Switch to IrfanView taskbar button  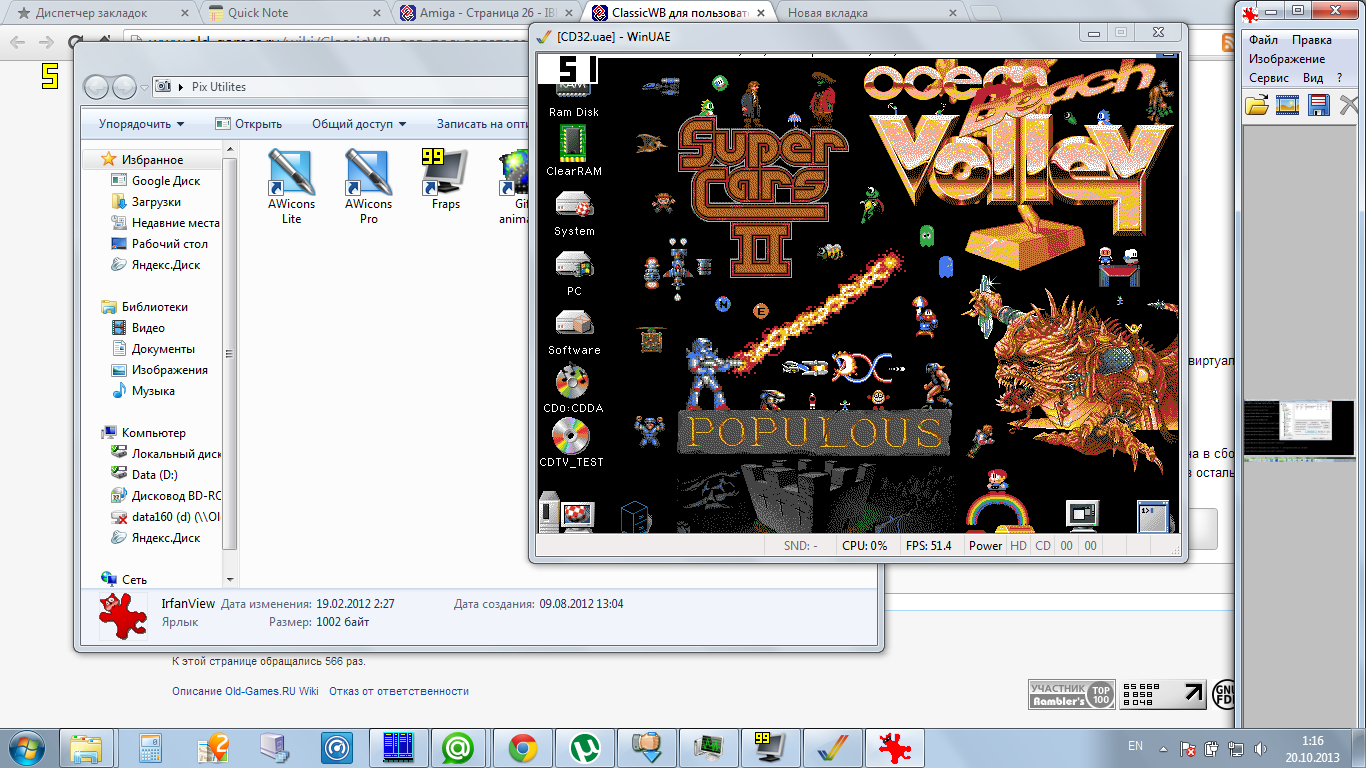coord(894,748)
